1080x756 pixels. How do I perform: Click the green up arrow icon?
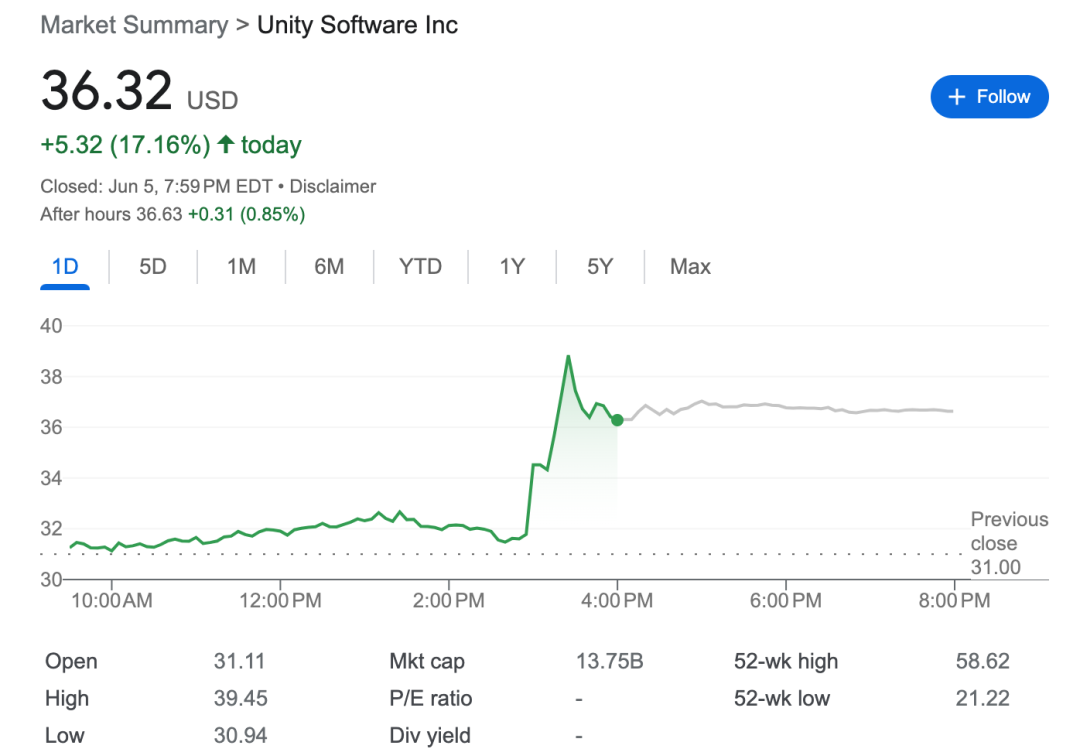226,145
